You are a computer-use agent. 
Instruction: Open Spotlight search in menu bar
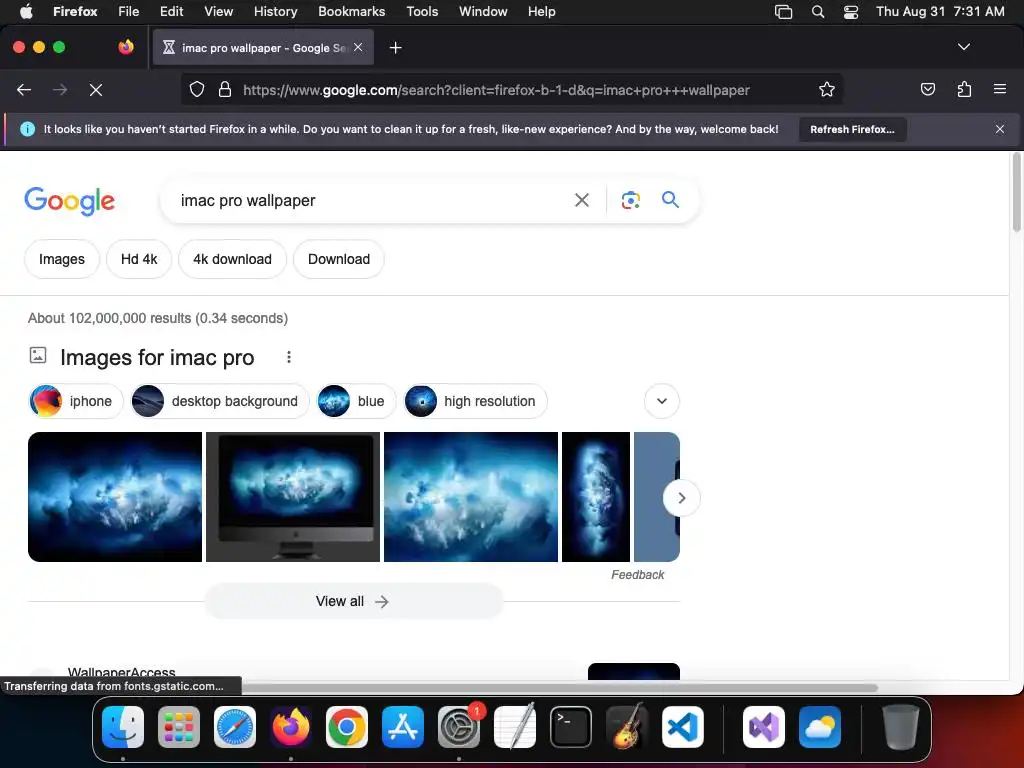[x=818, y=11]
